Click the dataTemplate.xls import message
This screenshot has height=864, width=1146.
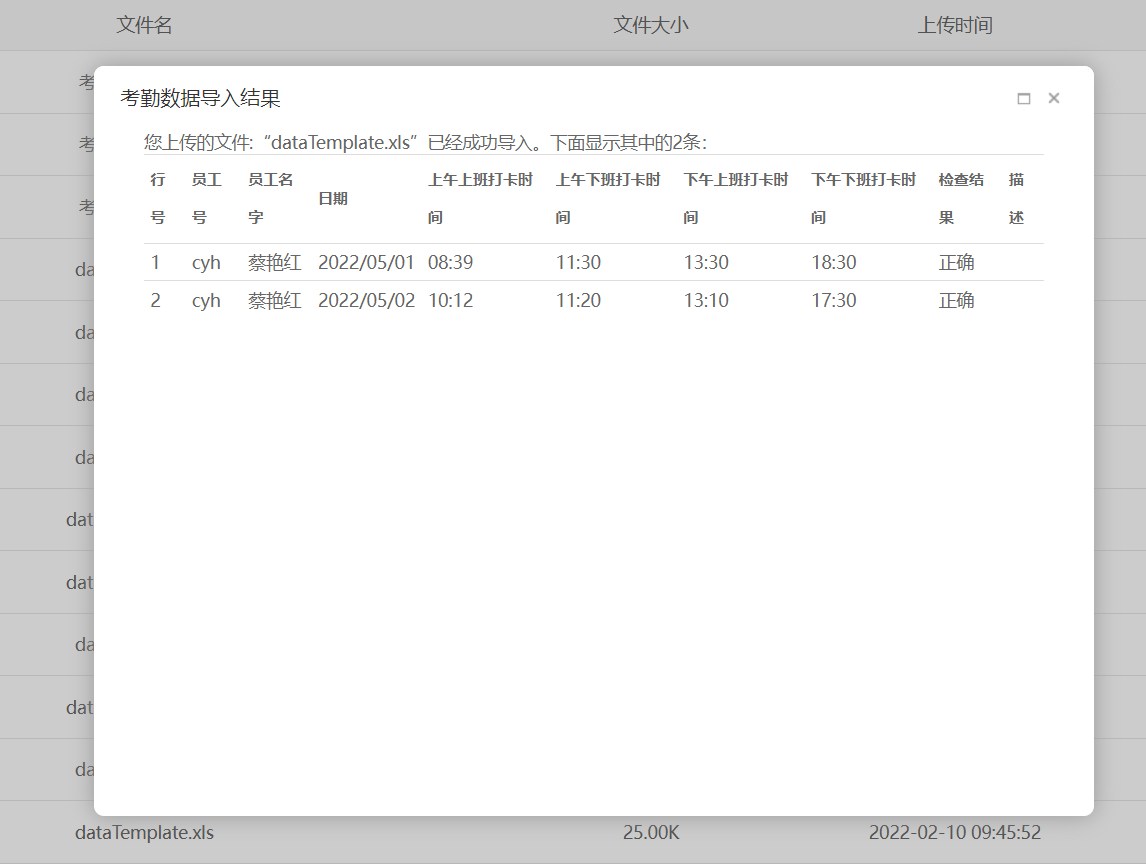(x=425, y=143)
